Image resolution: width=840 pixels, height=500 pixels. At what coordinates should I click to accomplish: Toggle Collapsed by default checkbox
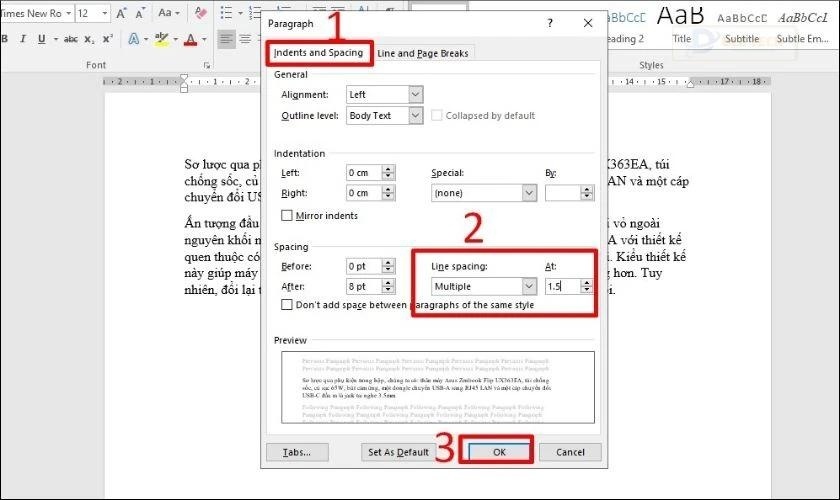(437, 116)
